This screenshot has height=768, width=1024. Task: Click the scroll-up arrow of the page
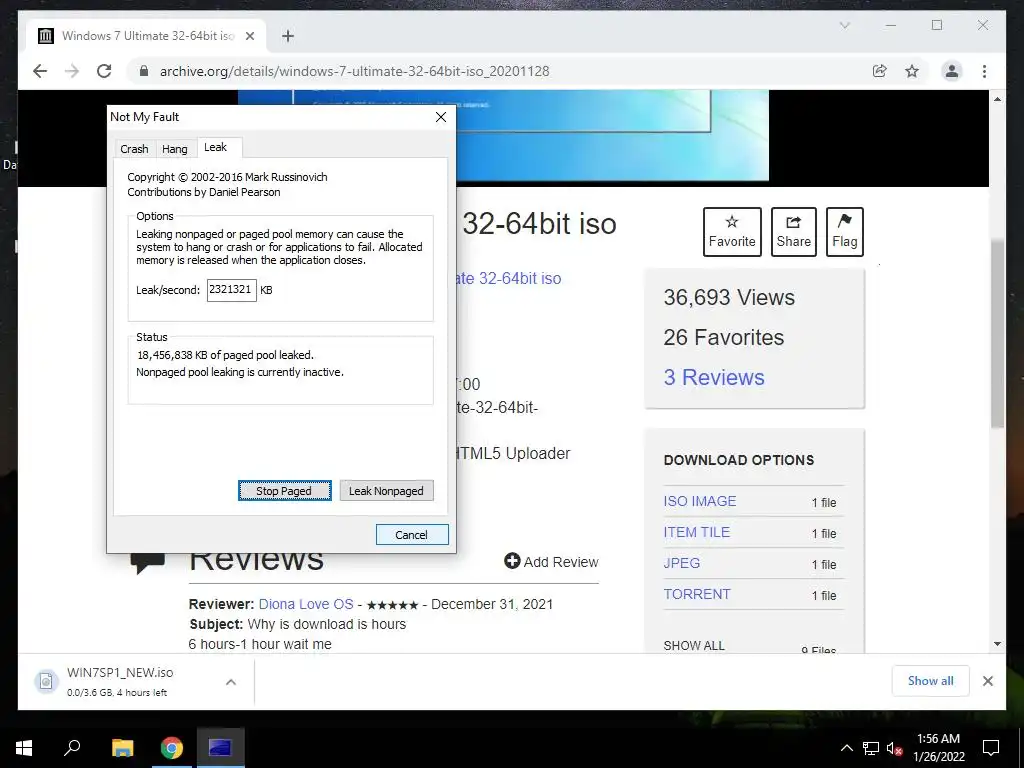997,99
